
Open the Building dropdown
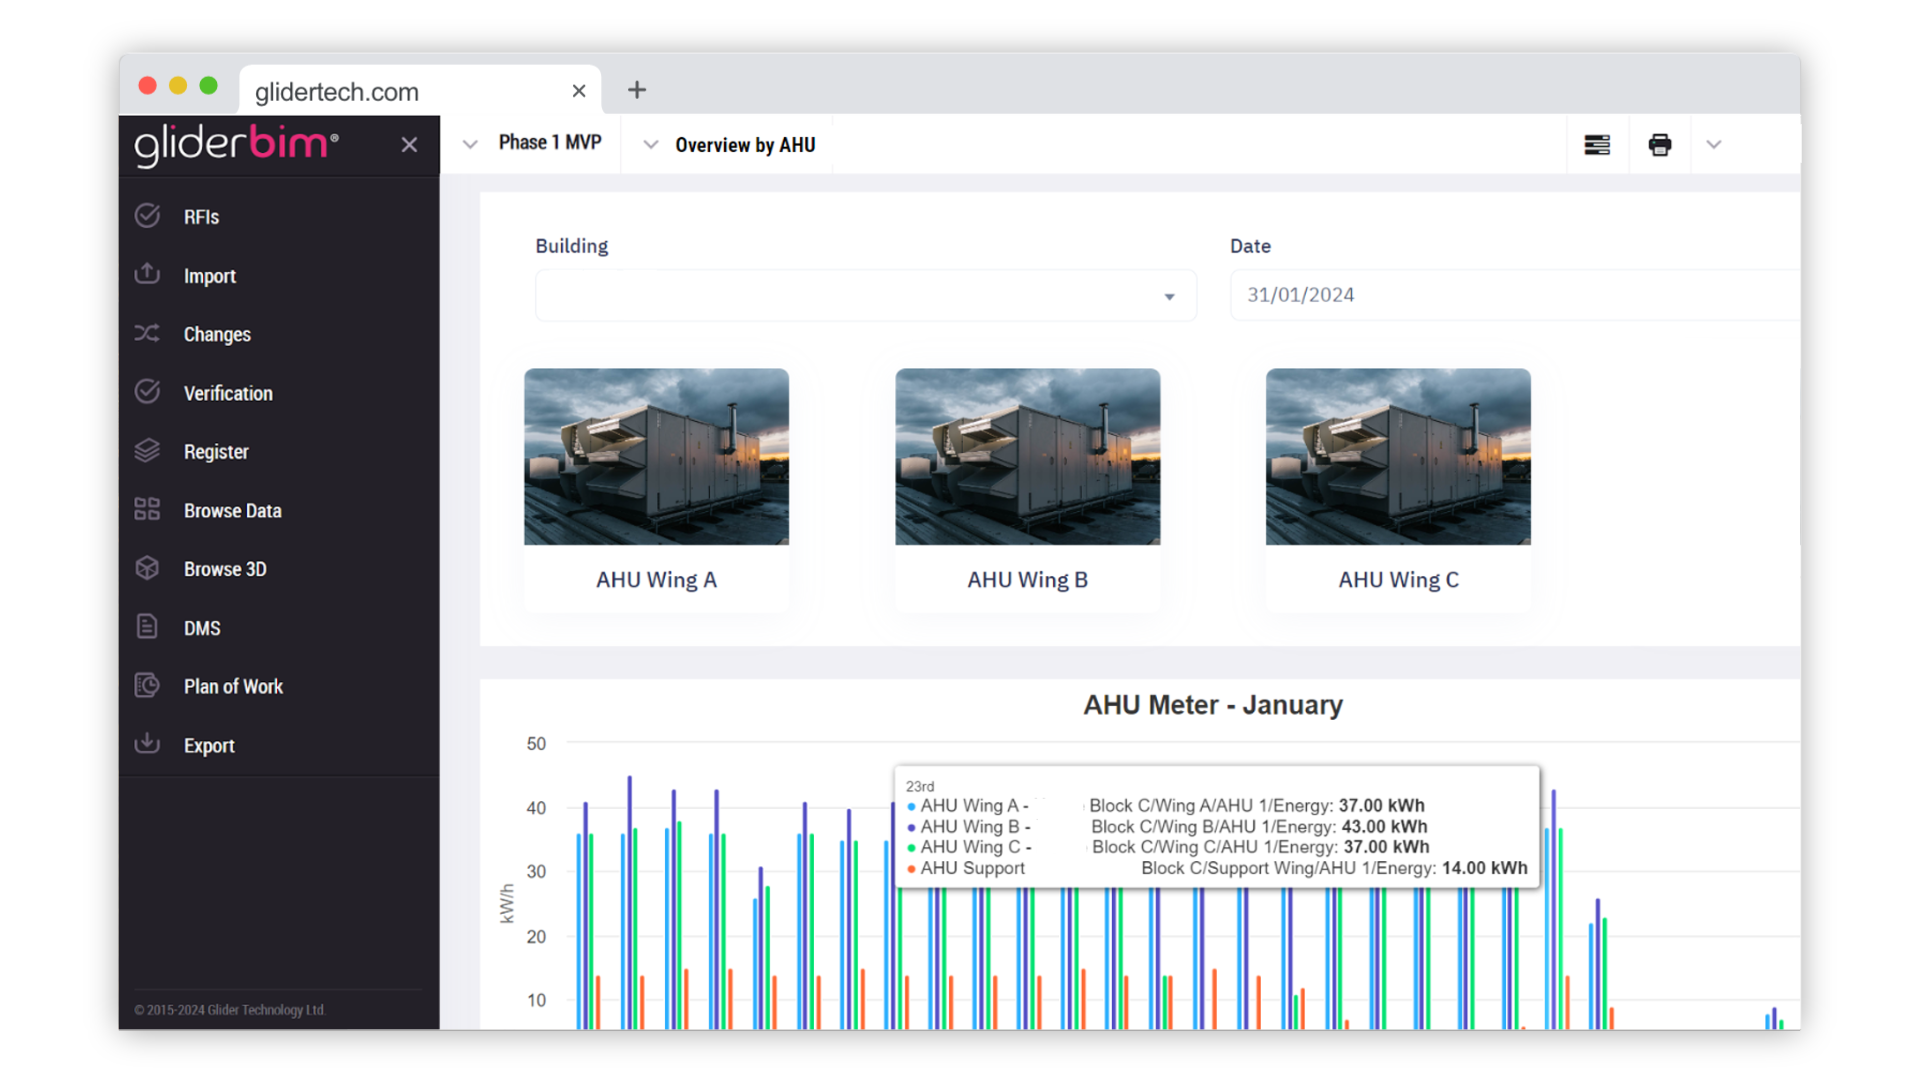pyautogui.click(x=865, y=296)
